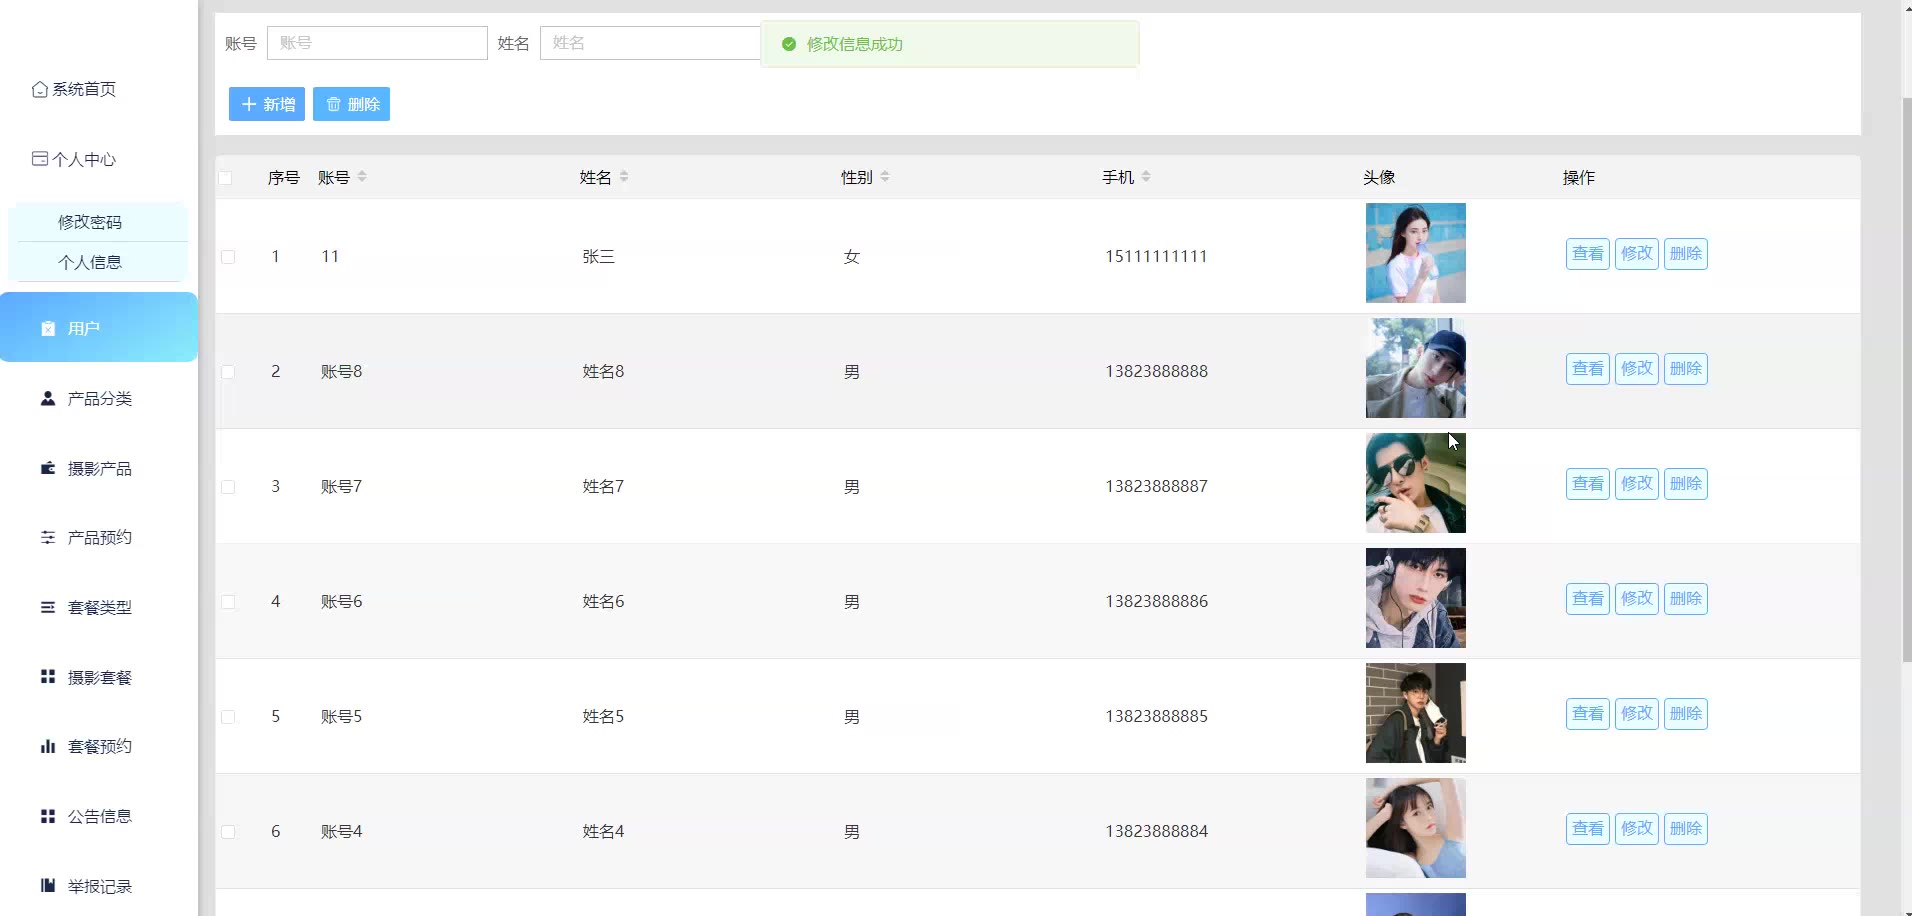1912x916 pixels.
Task: Open avatar thumbnail of 姓名6
Action: [x=1416, y=598]
